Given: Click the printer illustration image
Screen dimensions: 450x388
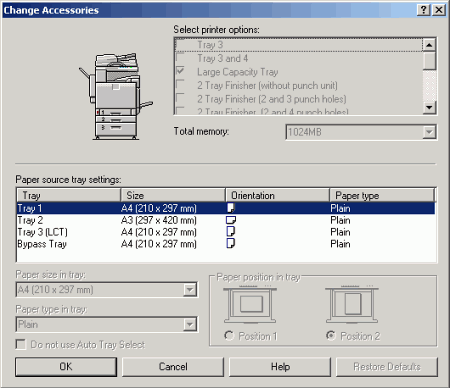Looking at the screenshot, I should 116,96.
